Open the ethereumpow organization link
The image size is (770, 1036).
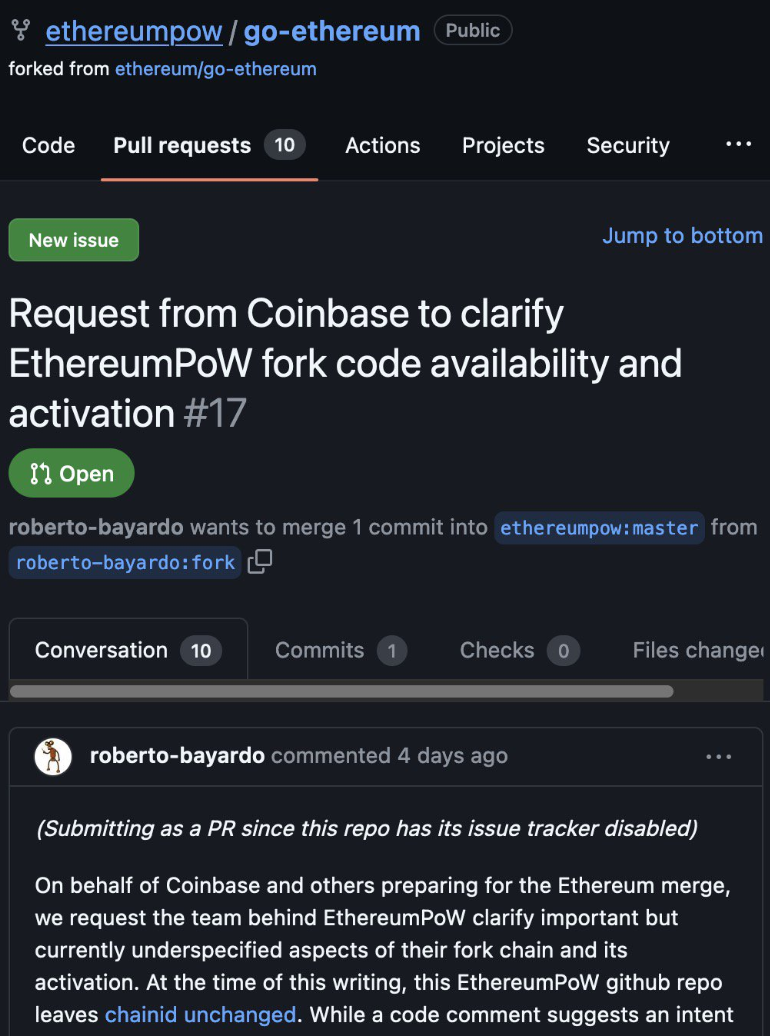pos(134,31)
